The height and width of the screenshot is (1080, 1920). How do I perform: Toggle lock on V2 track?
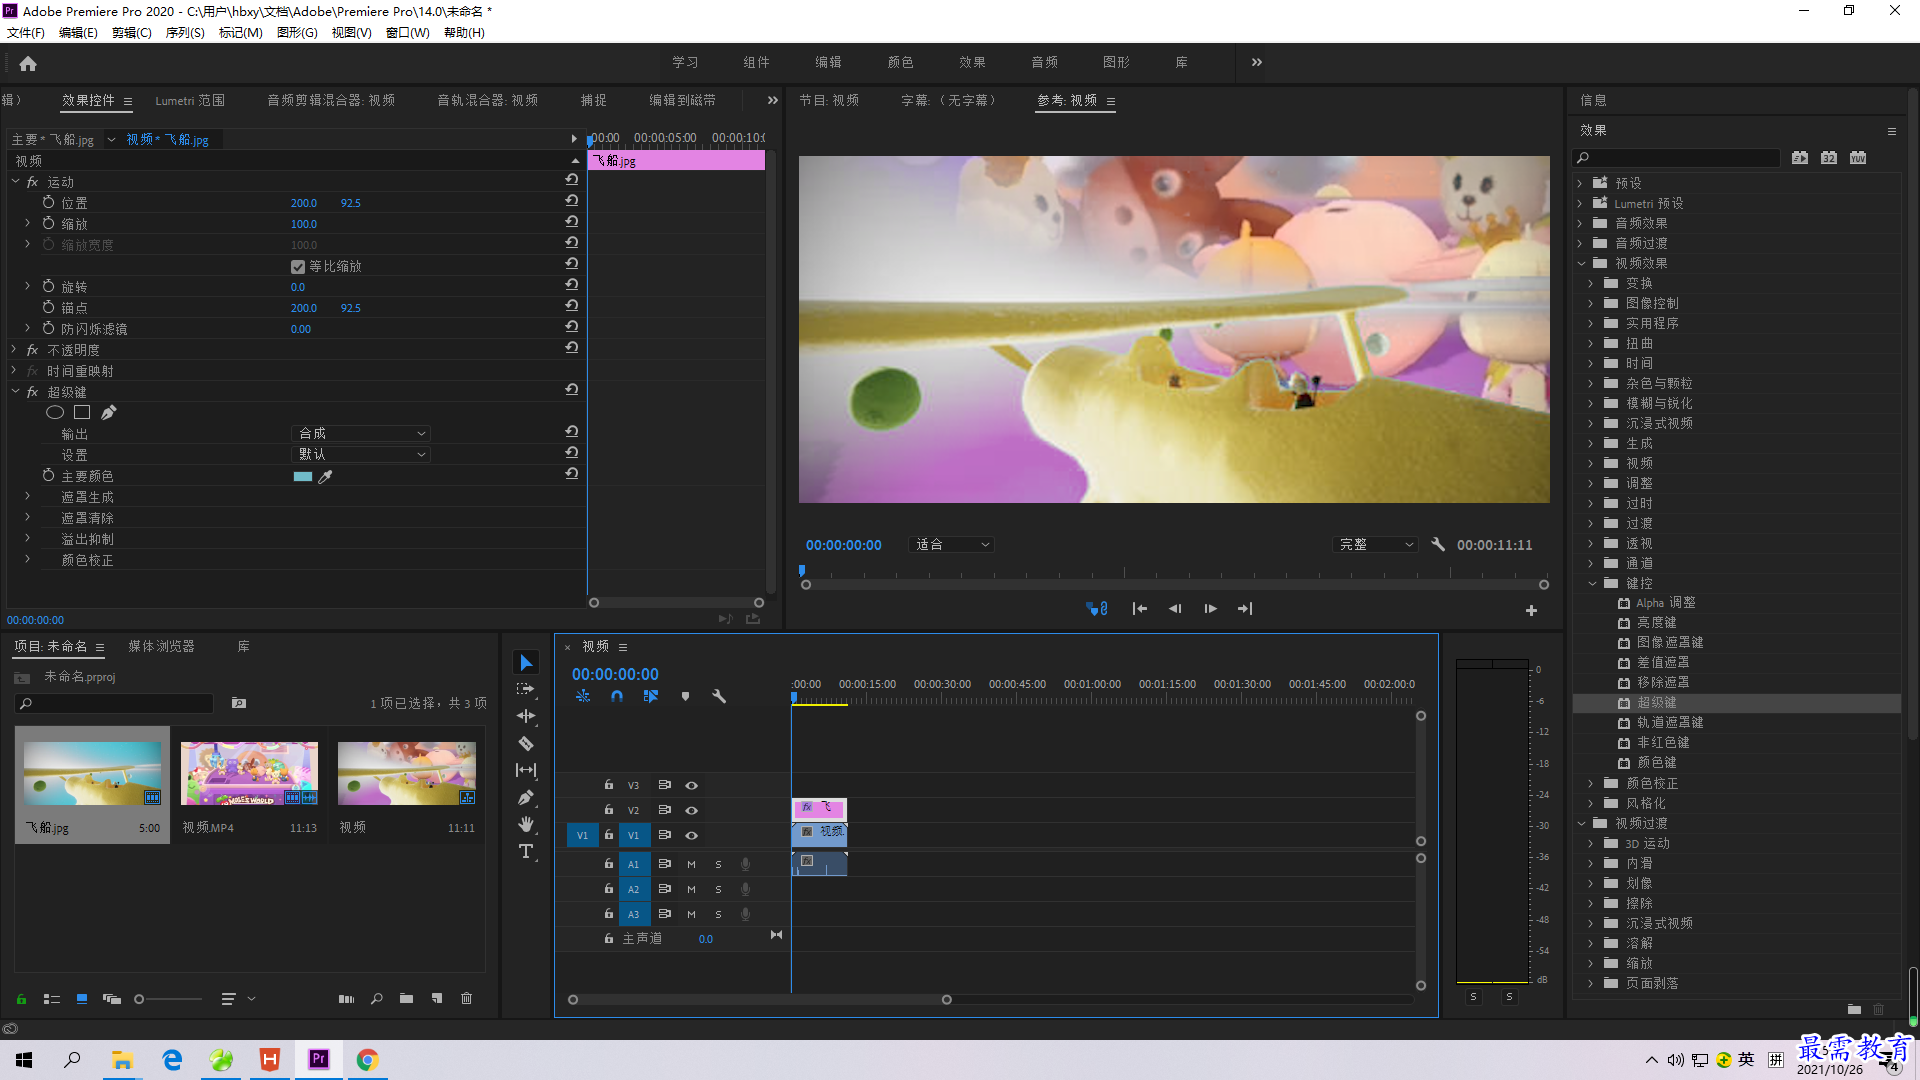pyautogui.click(x=608, y=810)
